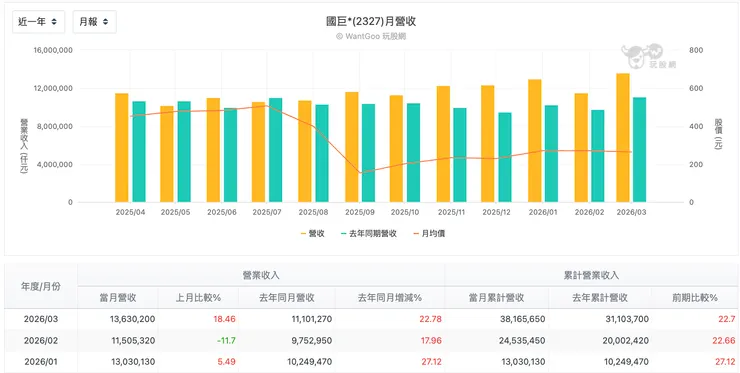The height and width of the screenshot is (373, 740).
Task: Click the 2025/09 low point on price line
Action: click(x=361, y=173)
